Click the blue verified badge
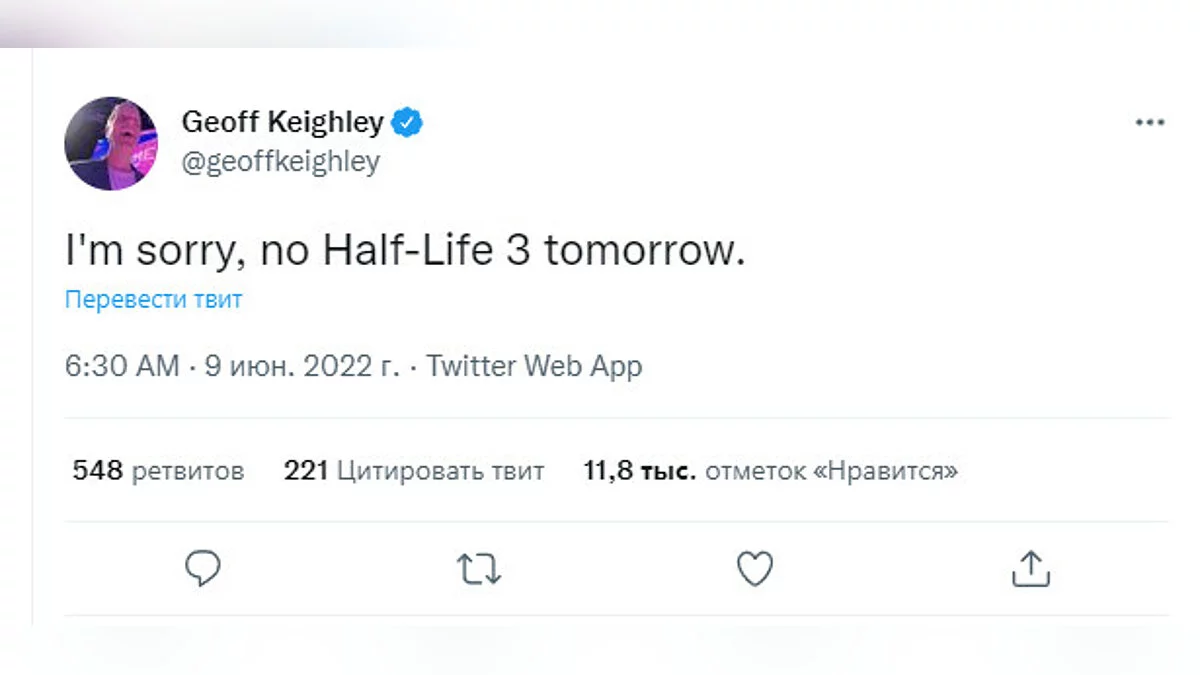This screenshot has width=1200, height=675. click(407, 123)
